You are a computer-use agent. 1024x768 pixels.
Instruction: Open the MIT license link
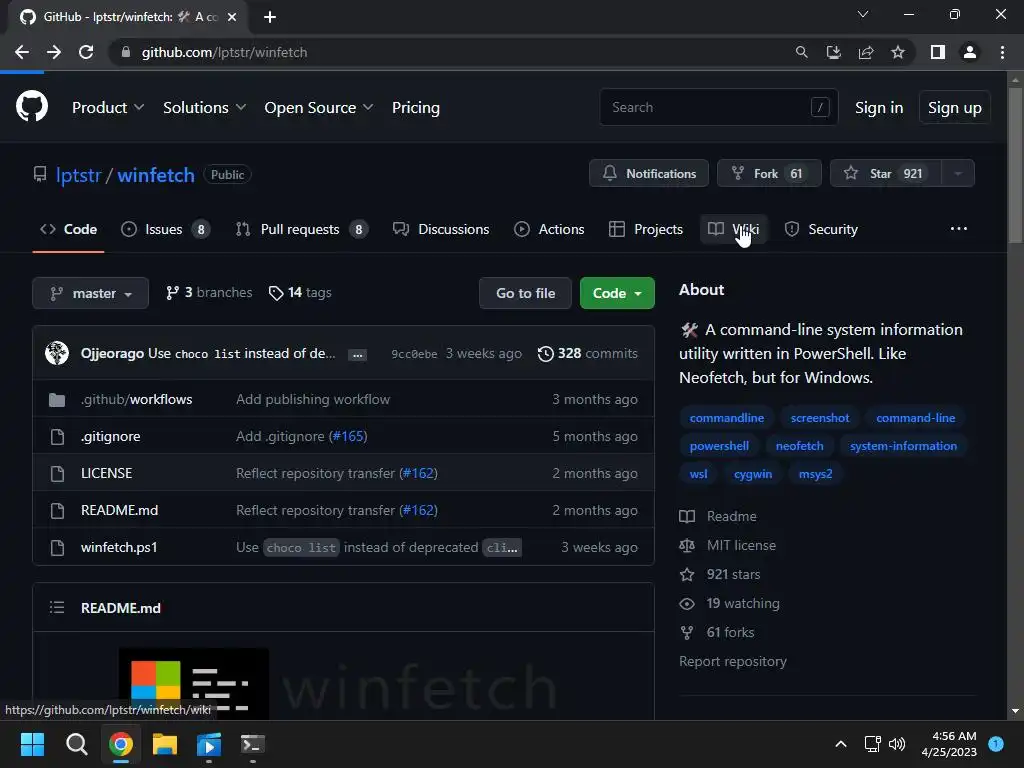[728, 545]
